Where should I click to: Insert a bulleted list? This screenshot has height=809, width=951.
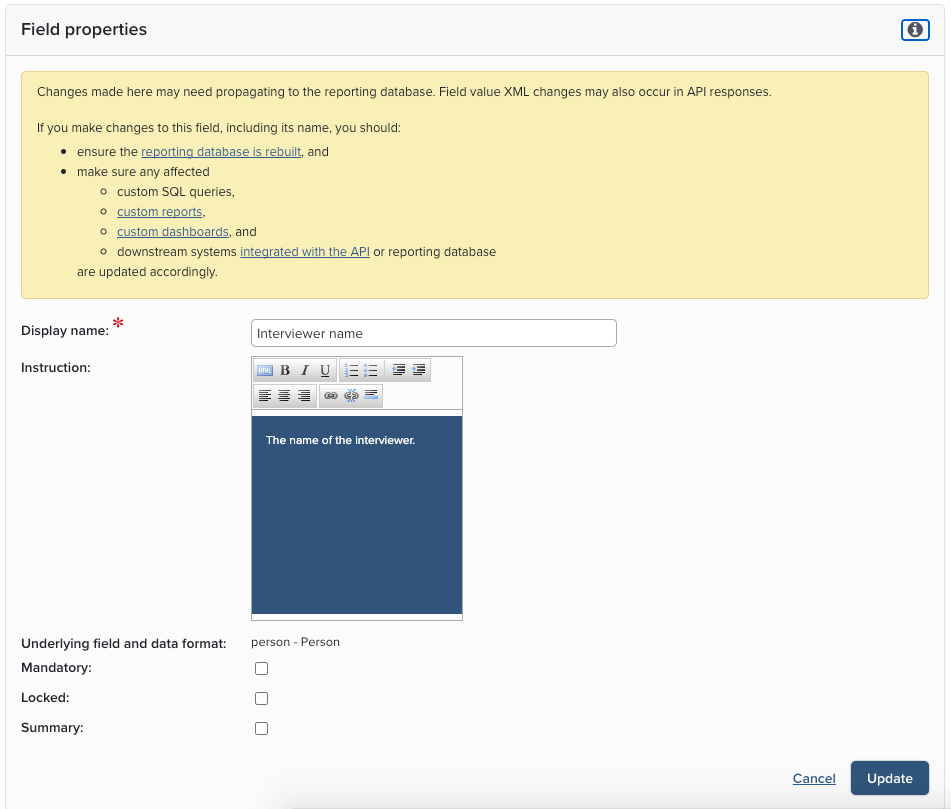click(370, 370)
